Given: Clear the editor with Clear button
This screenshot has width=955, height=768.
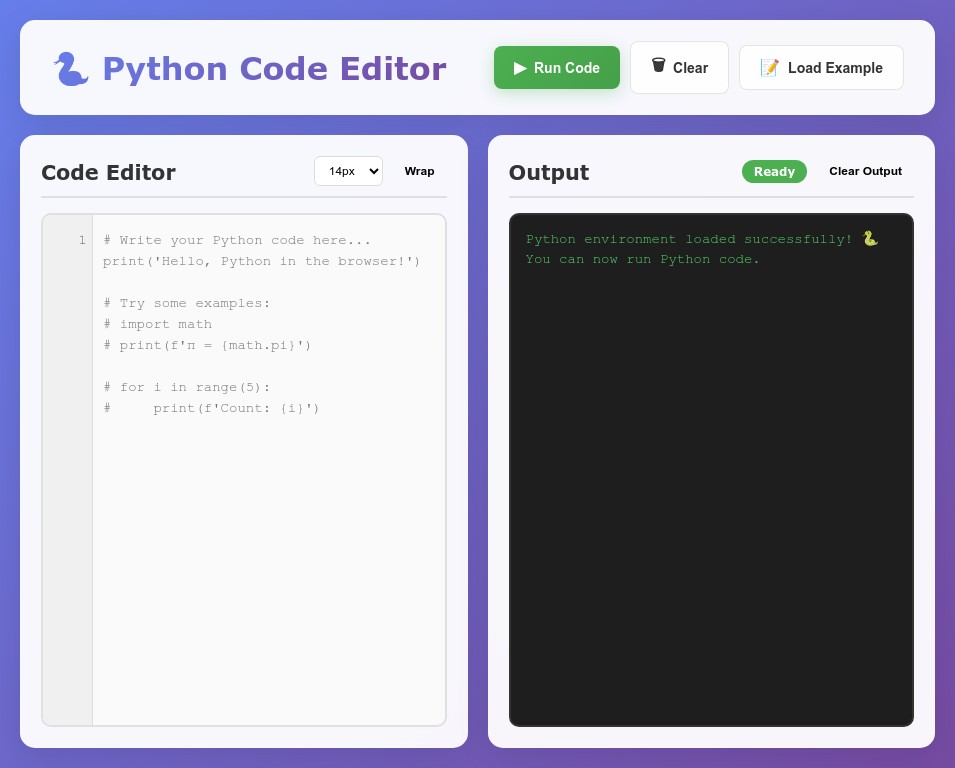Looking at the screenshot, I should [x=679, y=68].
